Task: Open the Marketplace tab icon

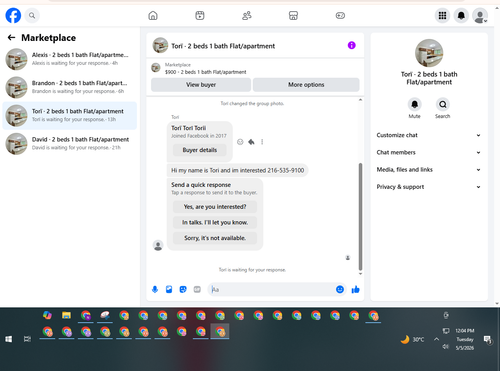Action: 293,15
